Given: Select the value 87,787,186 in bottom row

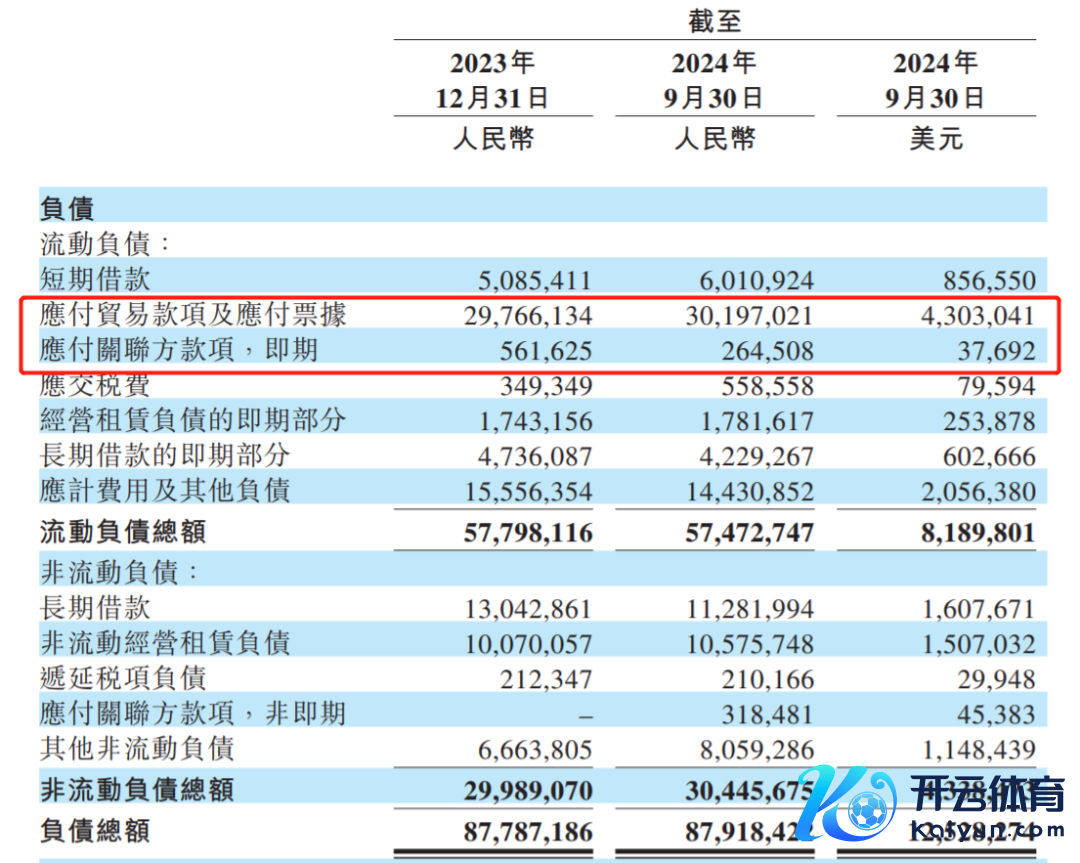Looking at the screenshot, I should click(x=528, y=832).
